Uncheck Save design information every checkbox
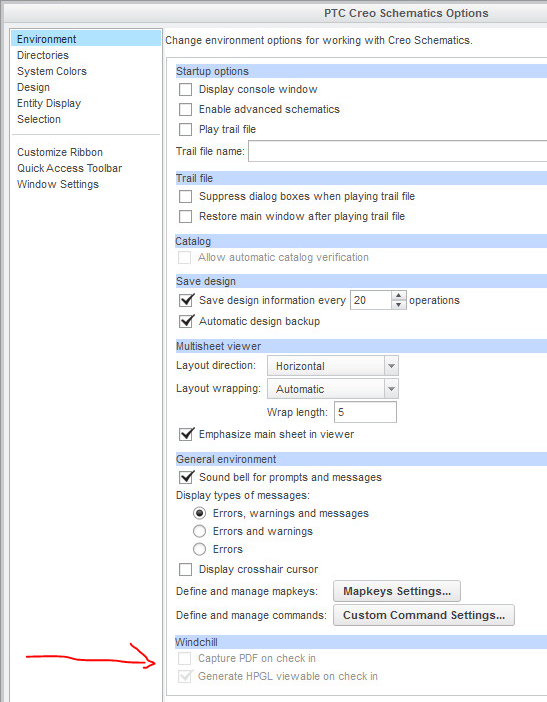The height and width of the screenshot is (702, 547). pyautogui.click(x=186, y=300)
